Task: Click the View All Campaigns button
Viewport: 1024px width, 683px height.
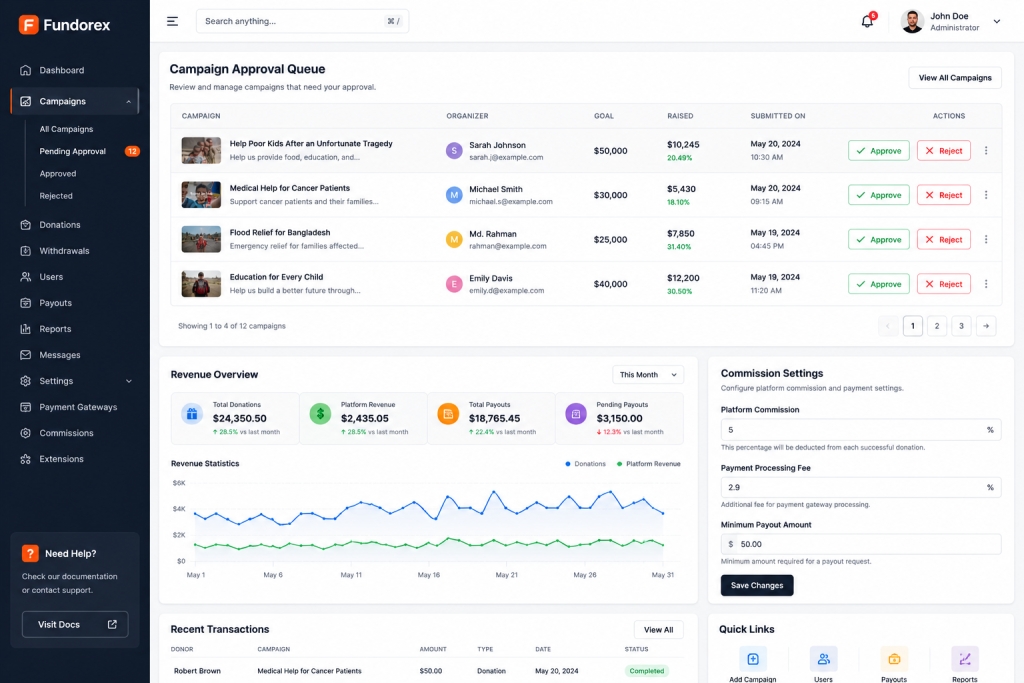Action: 955,78
